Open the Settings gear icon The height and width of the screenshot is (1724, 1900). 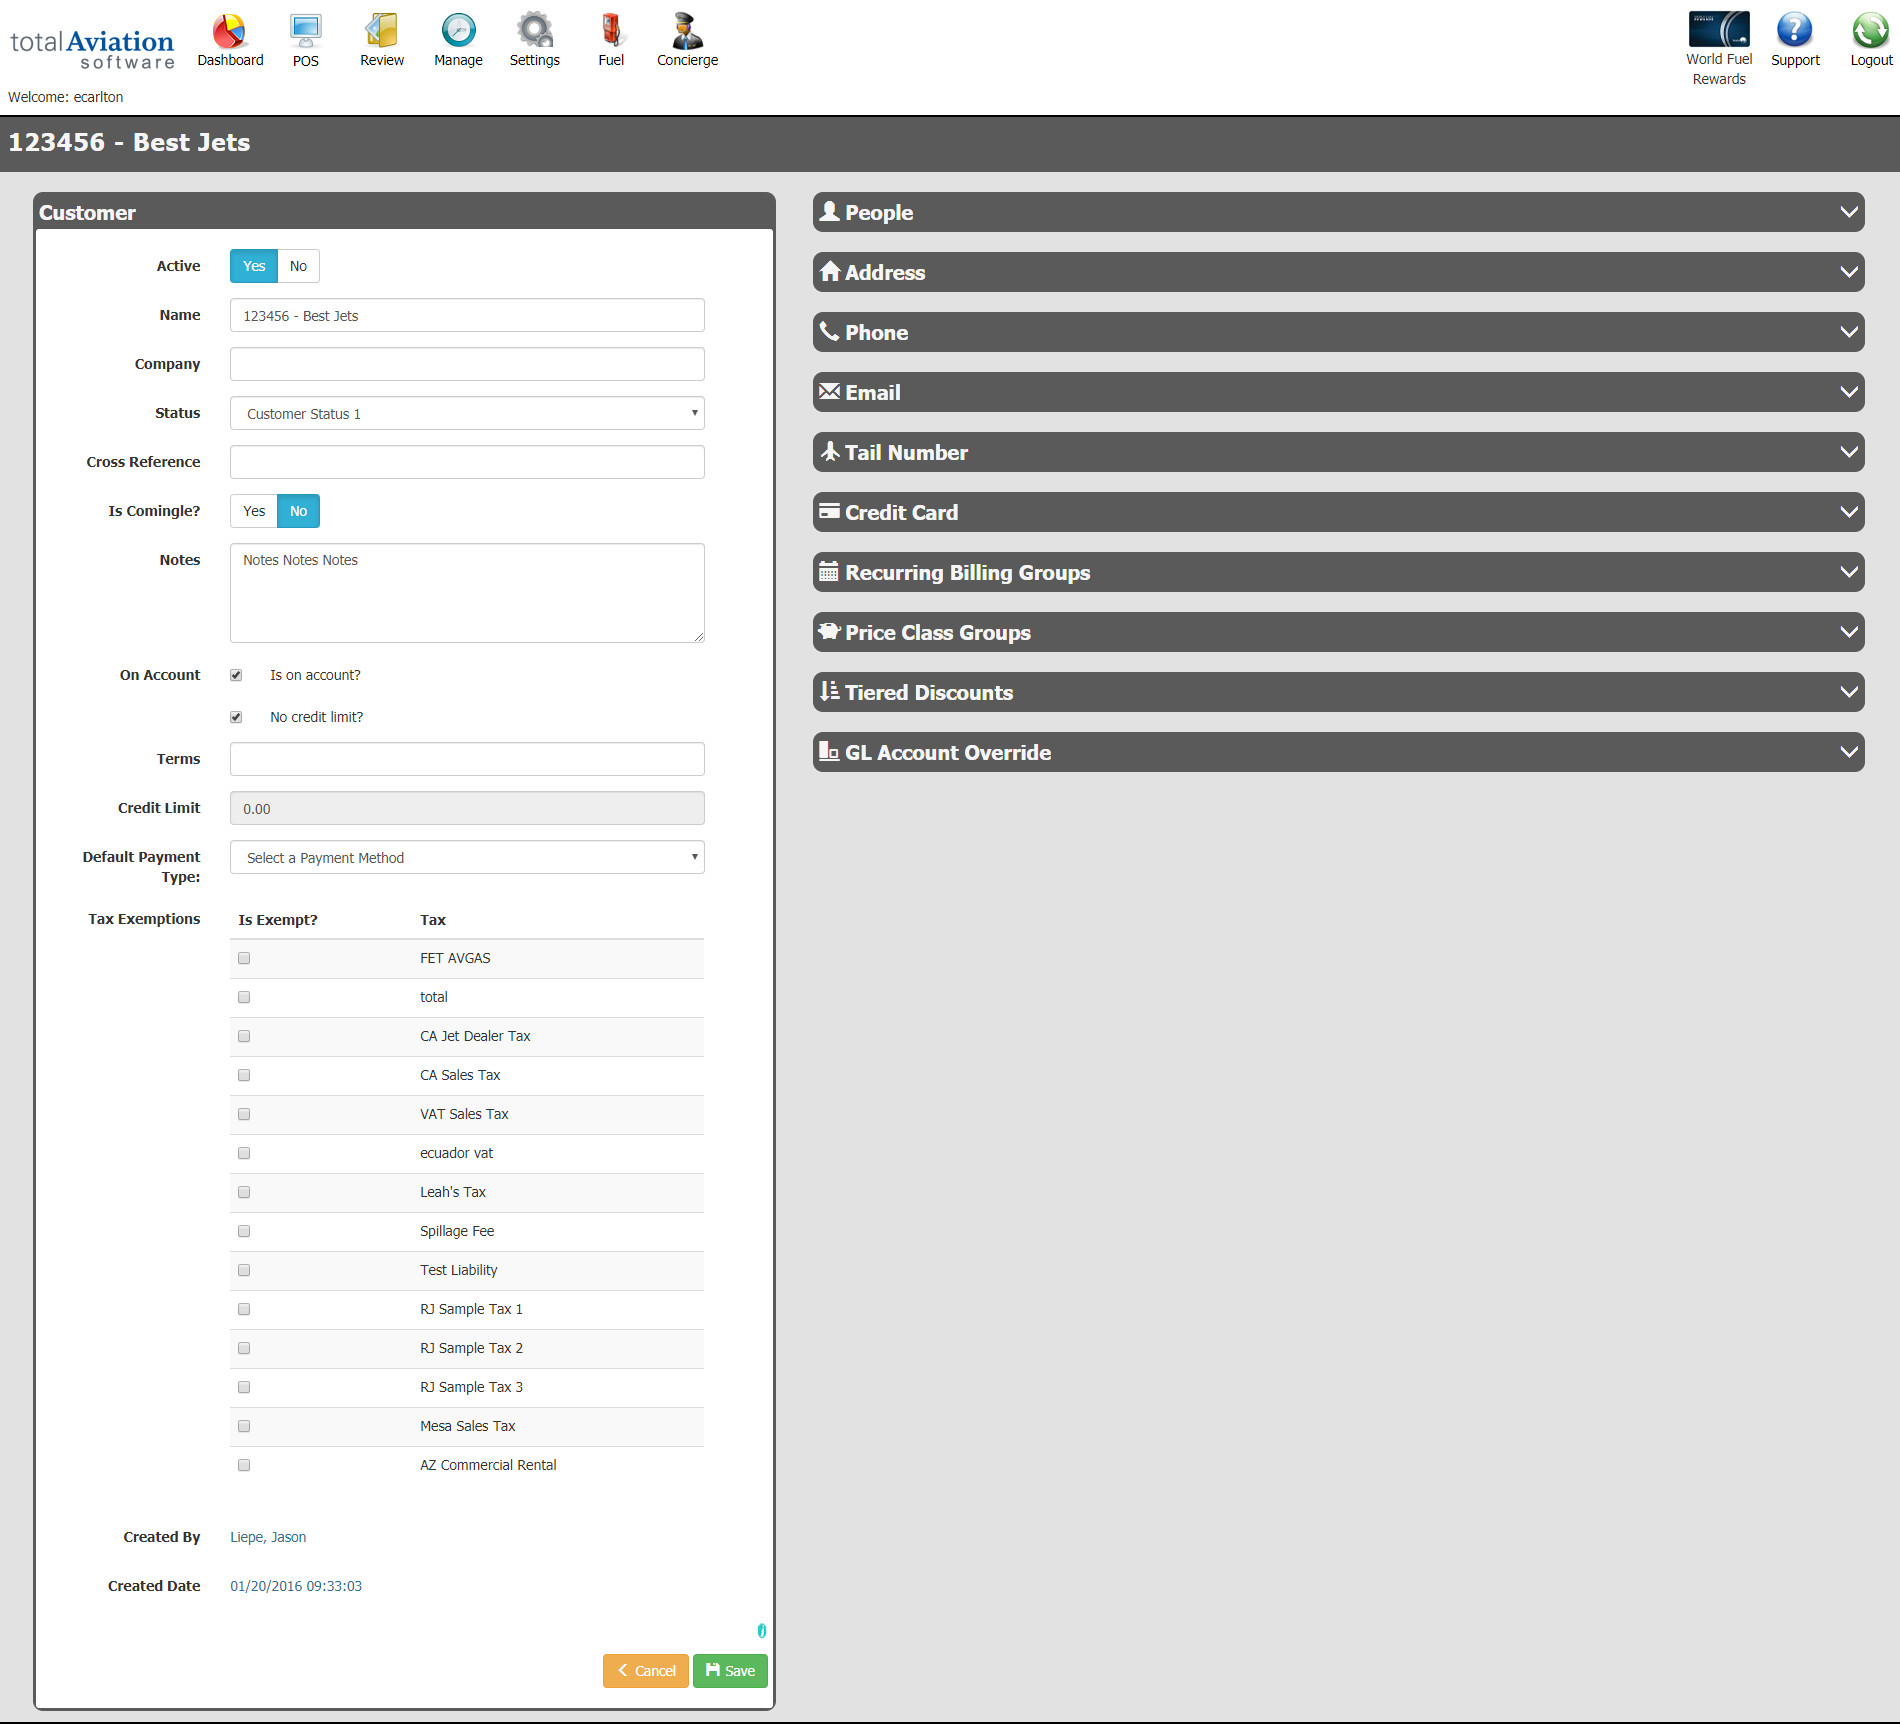click(x=534, y=32)
